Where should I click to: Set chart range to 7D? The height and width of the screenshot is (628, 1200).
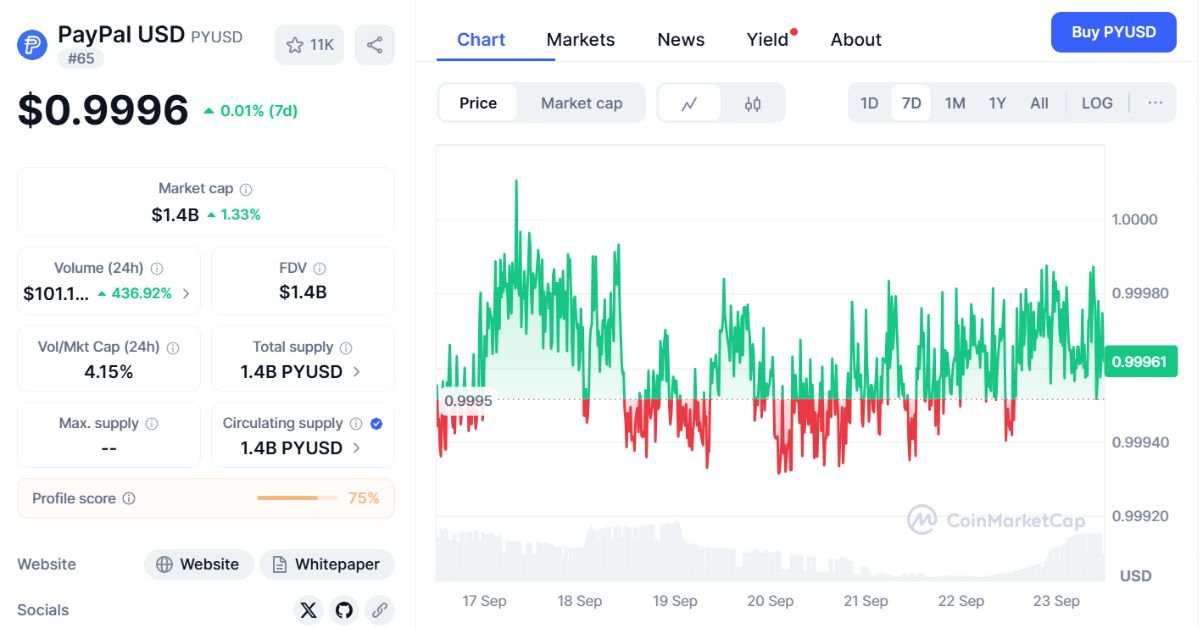pyautogui.click(x=911, y=103)
